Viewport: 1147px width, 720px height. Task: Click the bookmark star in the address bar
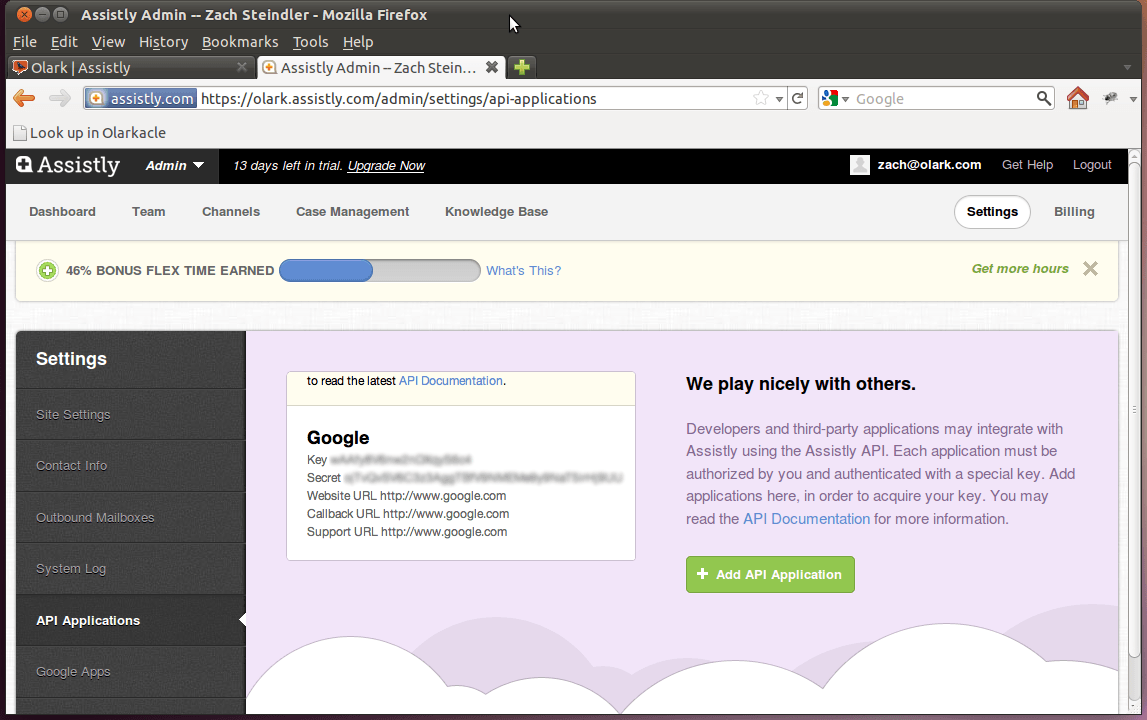(x=761, y=98)
